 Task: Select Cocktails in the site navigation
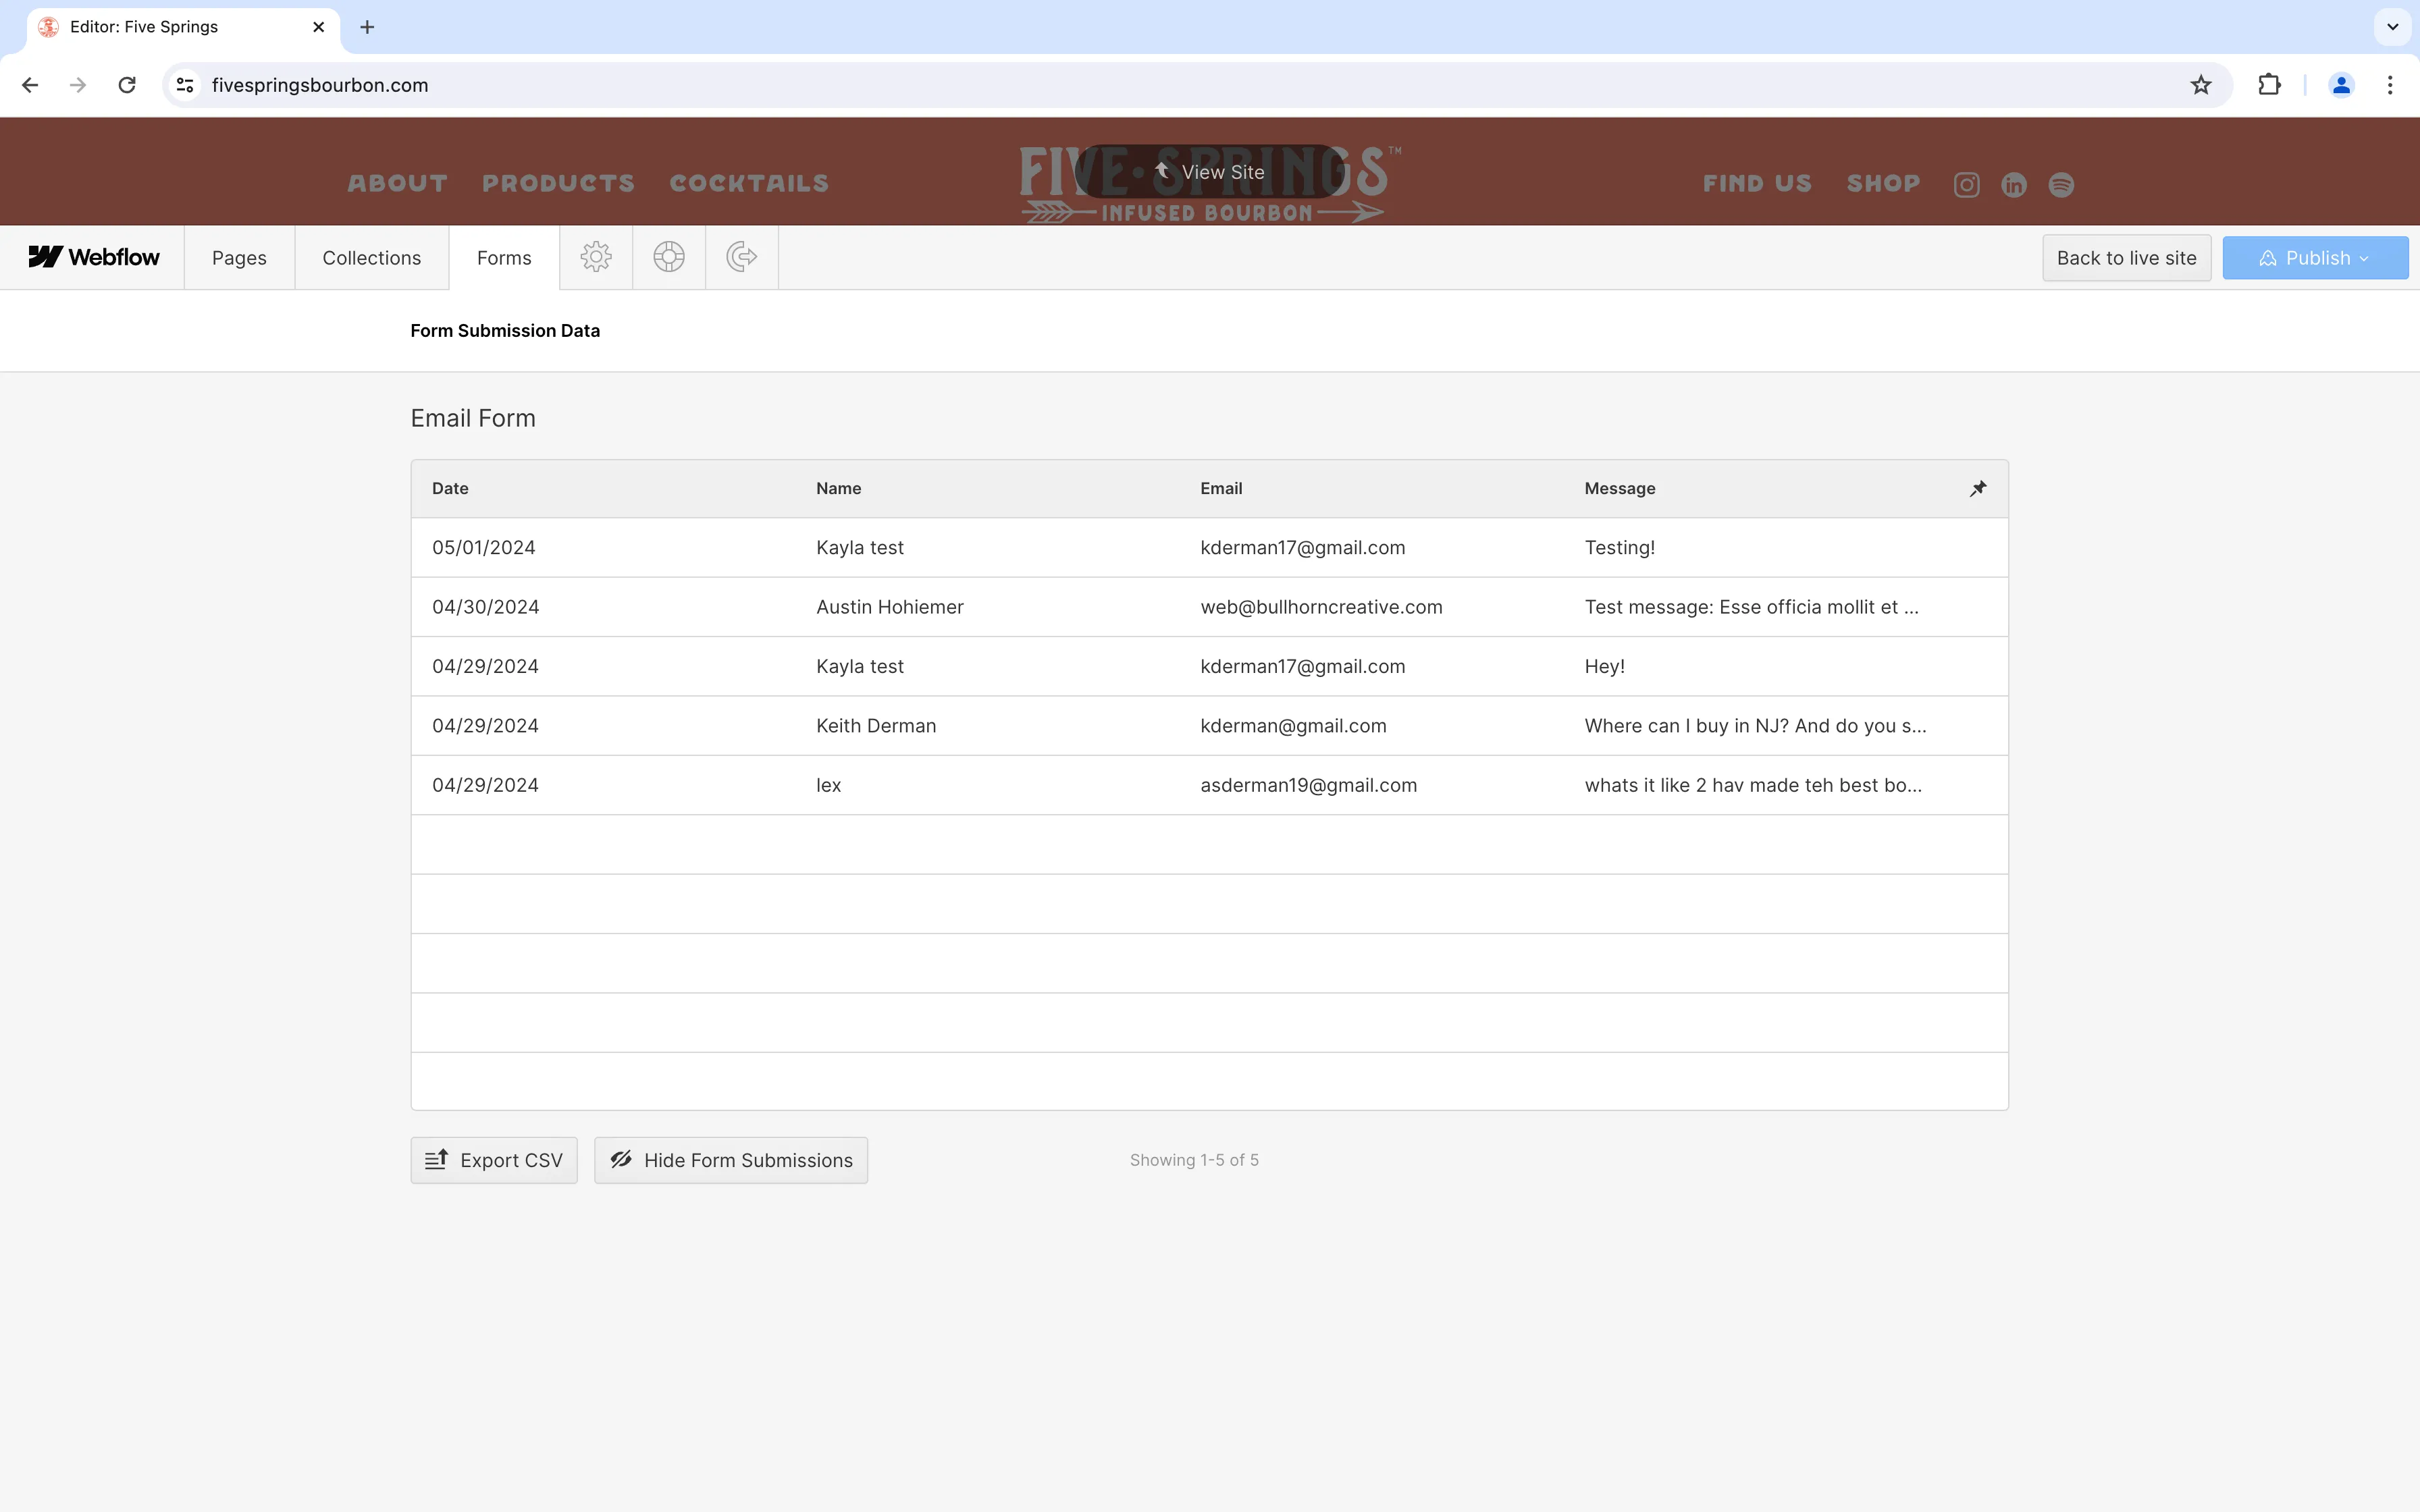[748, 183]
